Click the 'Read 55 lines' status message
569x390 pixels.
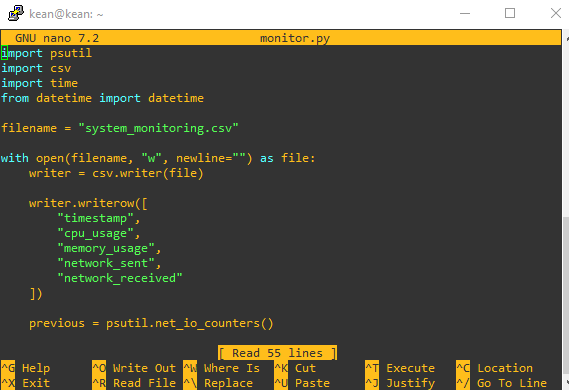(278, 353)
